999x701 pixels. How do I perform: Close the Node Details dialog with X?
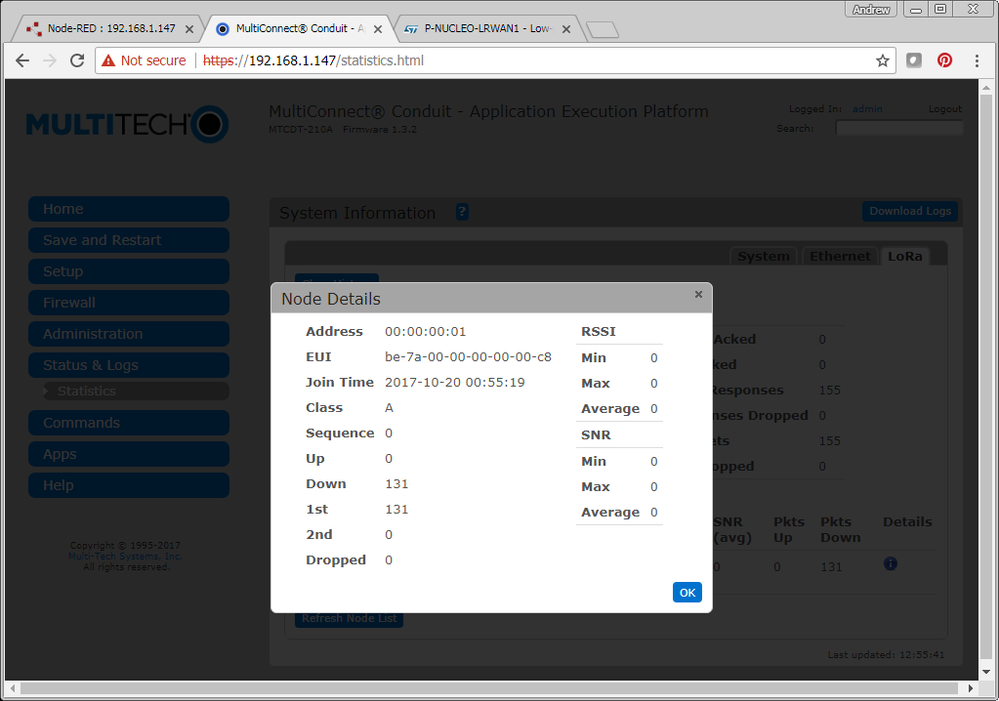pyautogui.click(x=698, y=294)
